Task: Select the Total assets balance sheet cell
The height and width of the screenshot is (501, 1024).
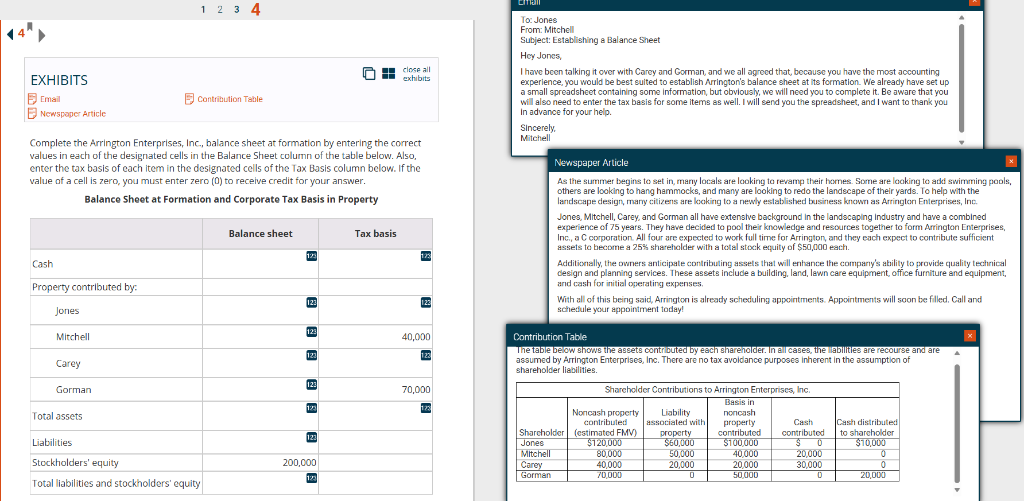Action: 261,415
